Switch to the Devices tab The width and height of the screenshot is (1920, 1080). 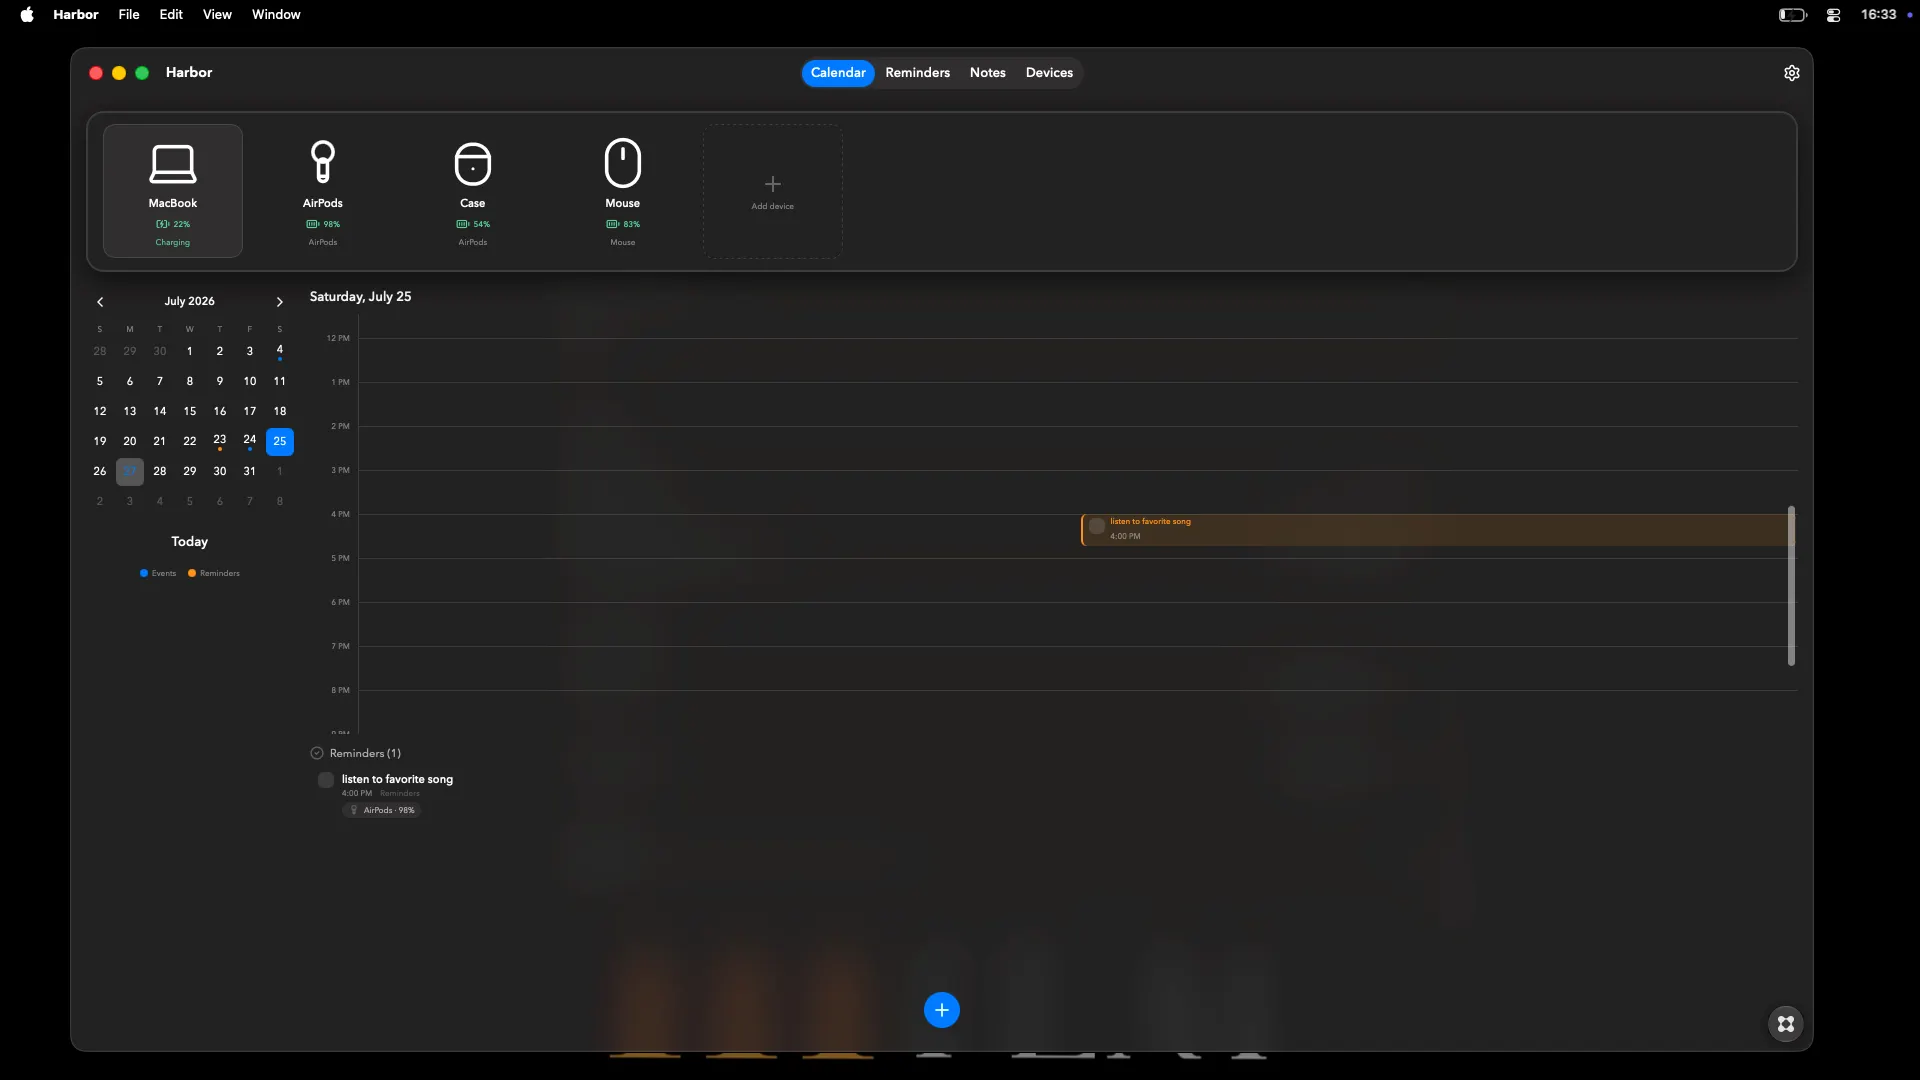click(1049, 73)
